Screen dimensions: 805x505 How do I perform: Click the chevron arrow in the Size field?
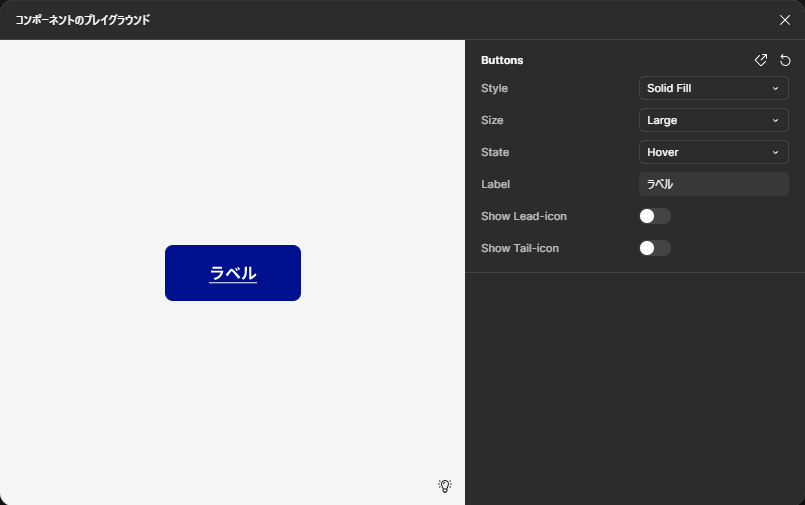pos(775,120)
